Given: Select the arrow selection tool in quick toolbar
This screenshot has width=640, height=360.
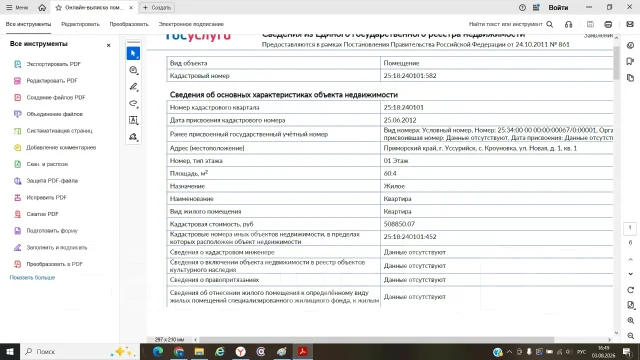Looking at the screenshot, I should point(133,53).
